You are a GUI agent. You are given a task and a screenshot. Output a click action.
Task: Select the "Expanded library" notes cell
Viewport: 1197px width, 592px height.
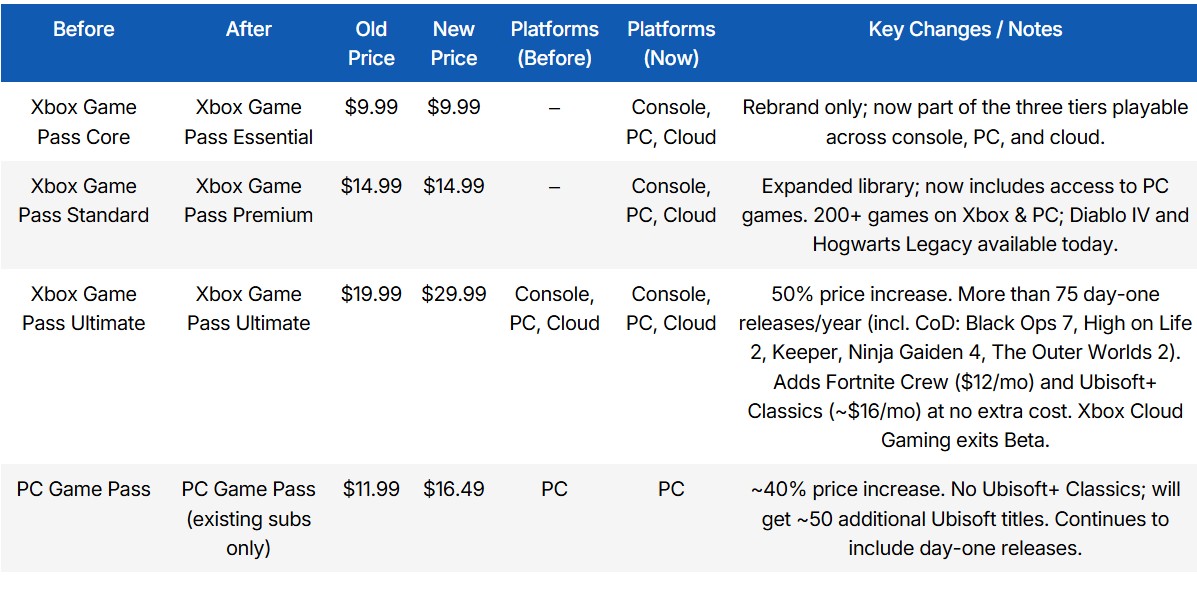[965, 214]
